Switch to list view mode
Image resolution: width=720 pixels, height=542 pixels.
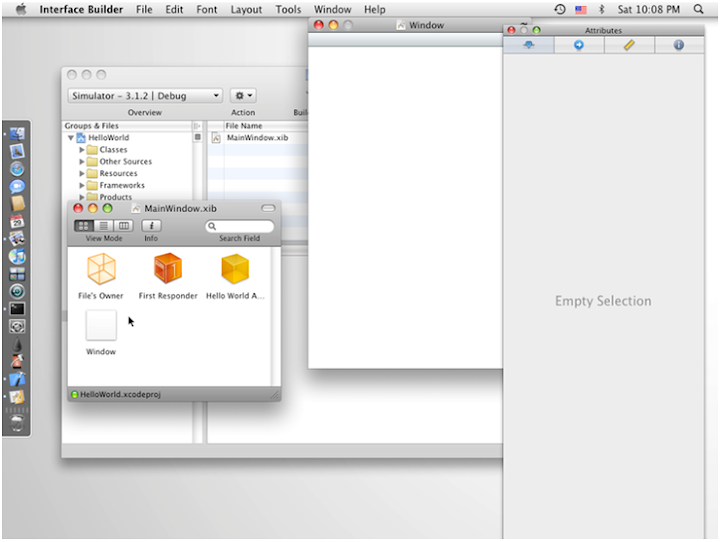pyautogui.click(x=104, y=226)
